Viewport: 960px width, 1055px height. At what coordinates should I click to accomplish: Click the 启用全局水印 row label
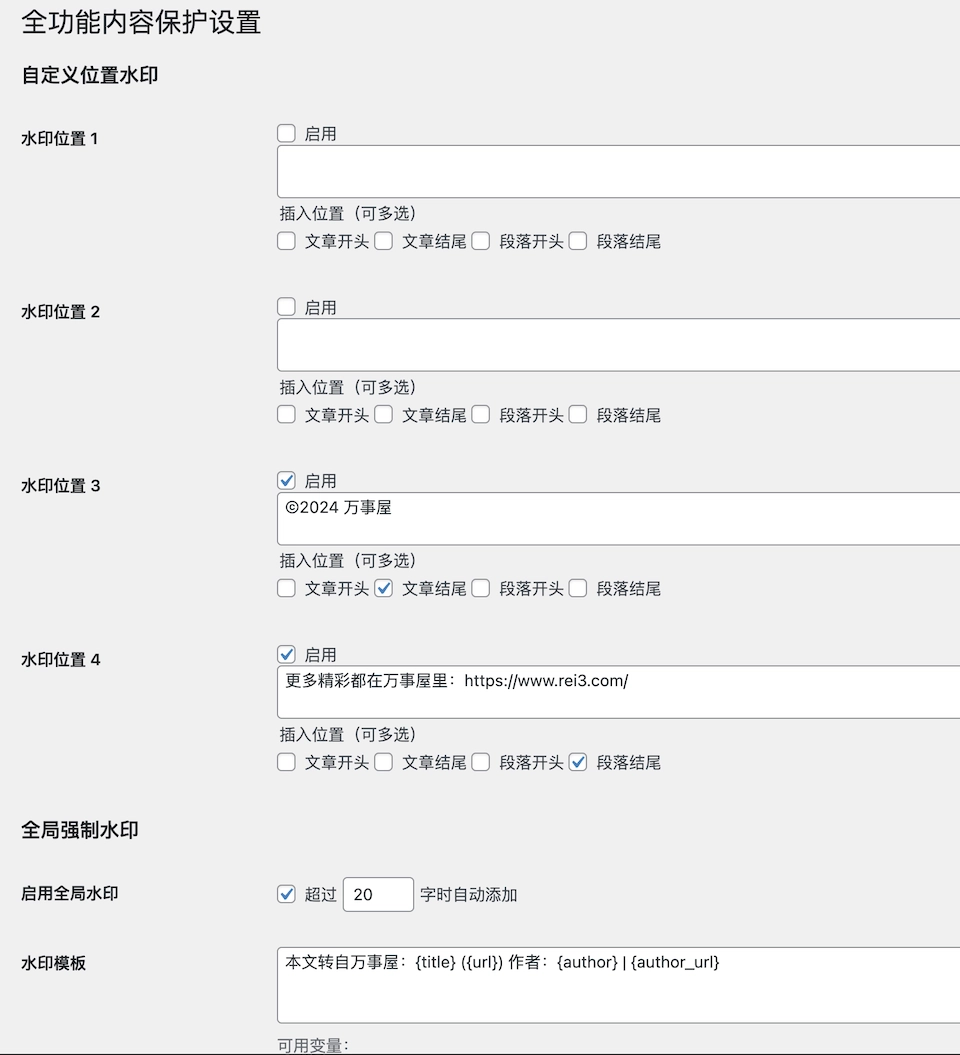[x=69, y=894]
